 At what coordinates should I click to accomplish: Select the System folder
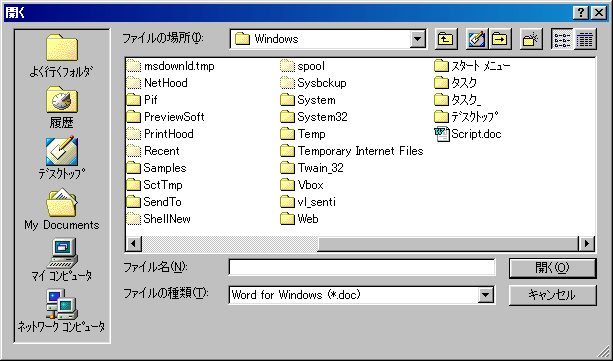click(x=308, y=100)
